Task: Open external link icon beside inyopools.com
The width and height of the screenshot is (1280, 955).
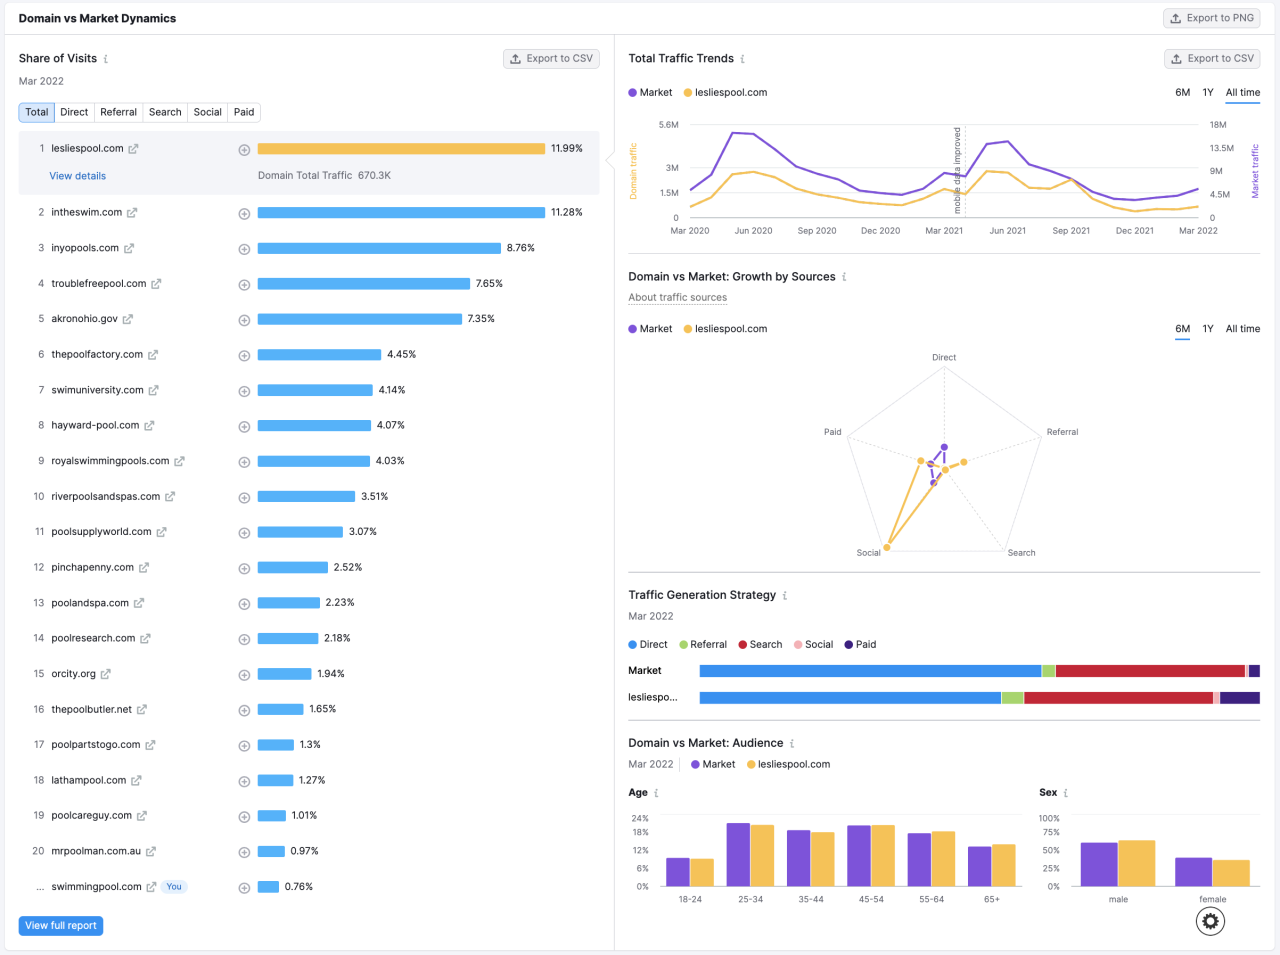Action: 128,248
